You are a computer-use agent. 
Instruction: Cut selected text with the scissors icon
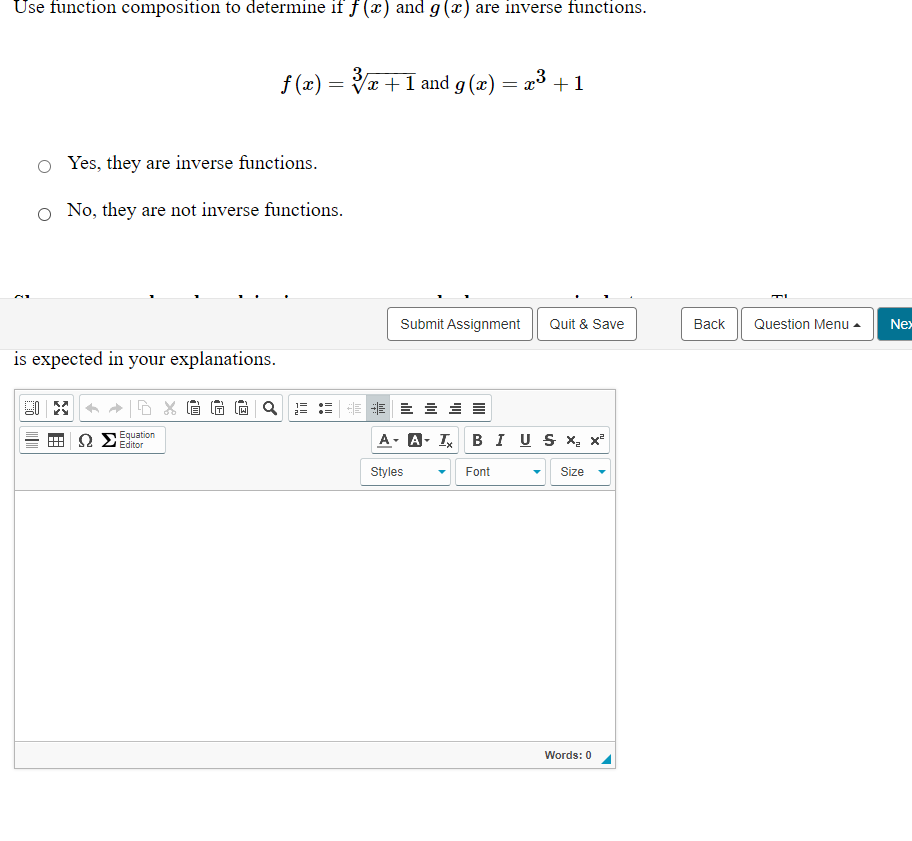click(169, 408)
